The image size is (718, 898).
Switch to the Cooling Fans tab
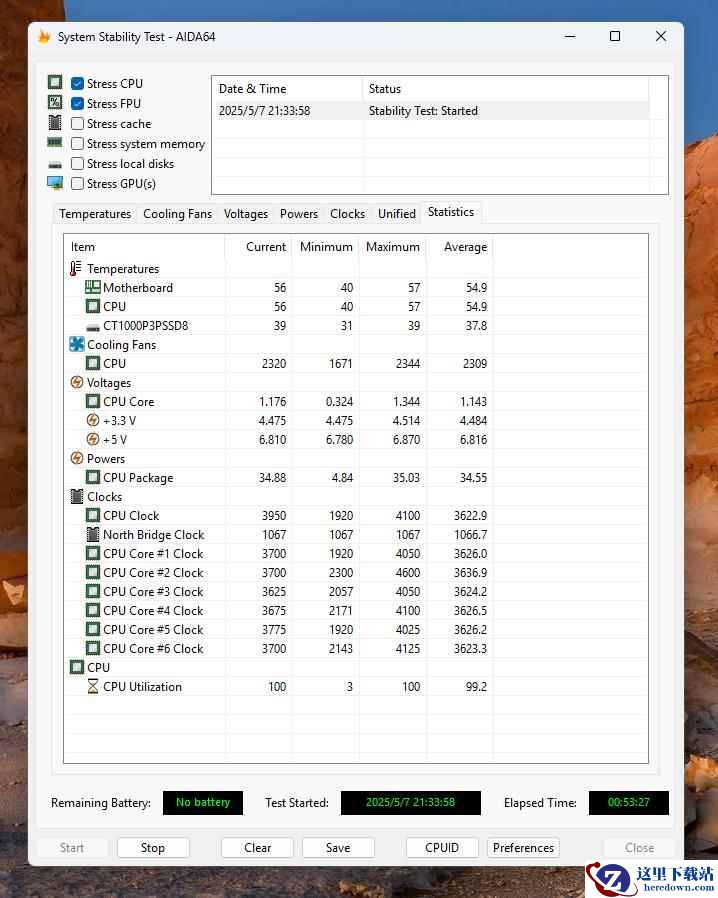[177, 214]
